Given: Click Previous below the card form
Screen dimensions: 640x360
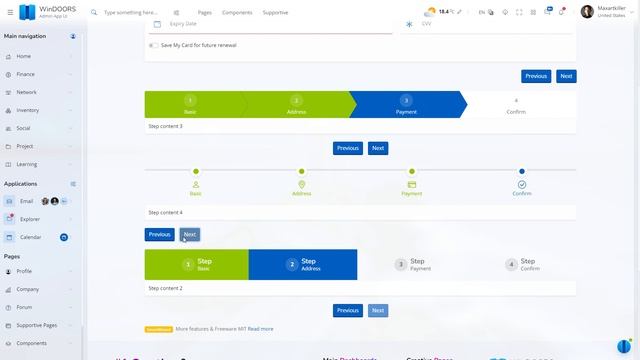Looking at the screenshot, I should click(536, 76).
